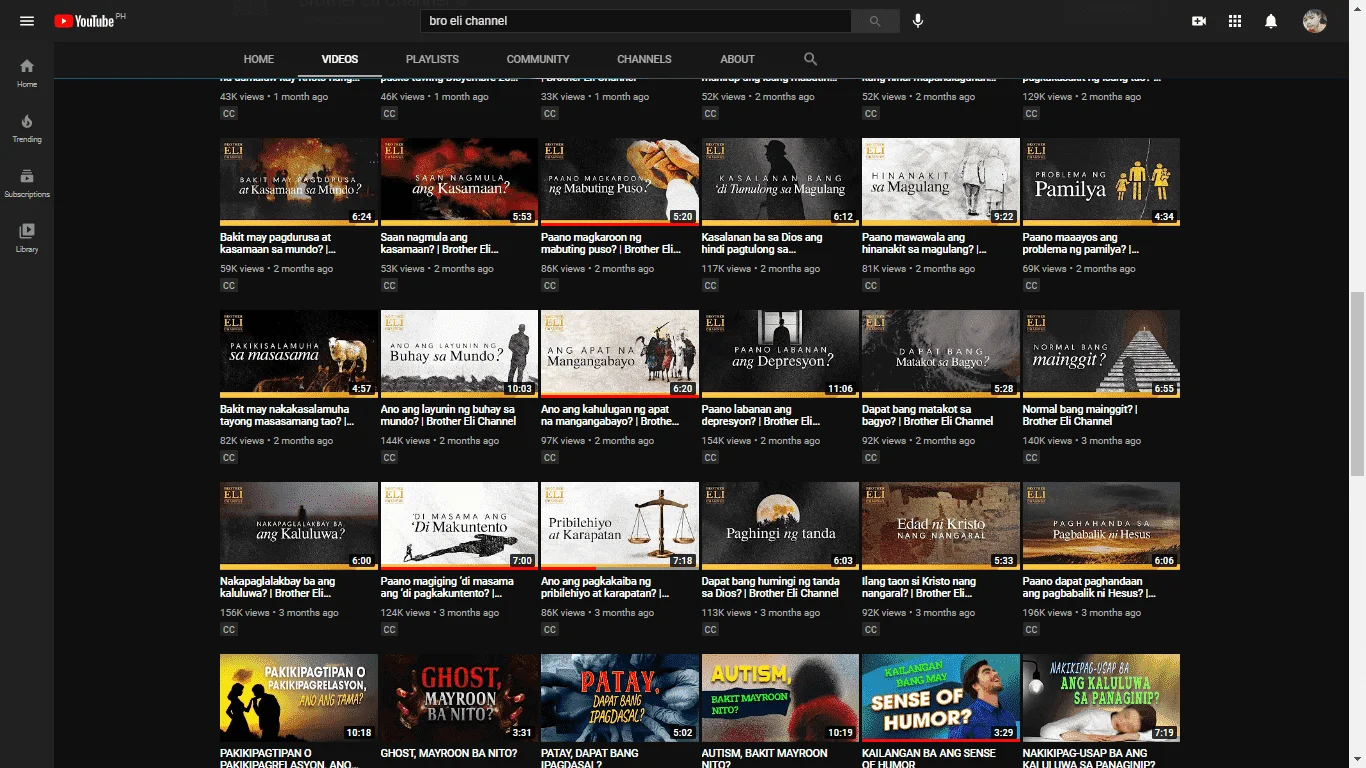Open 'Patay, Dapat bang Ipagdasal' thumbnail
The height and width of the screenshot is (768, 1366).
tap(620, 698)
